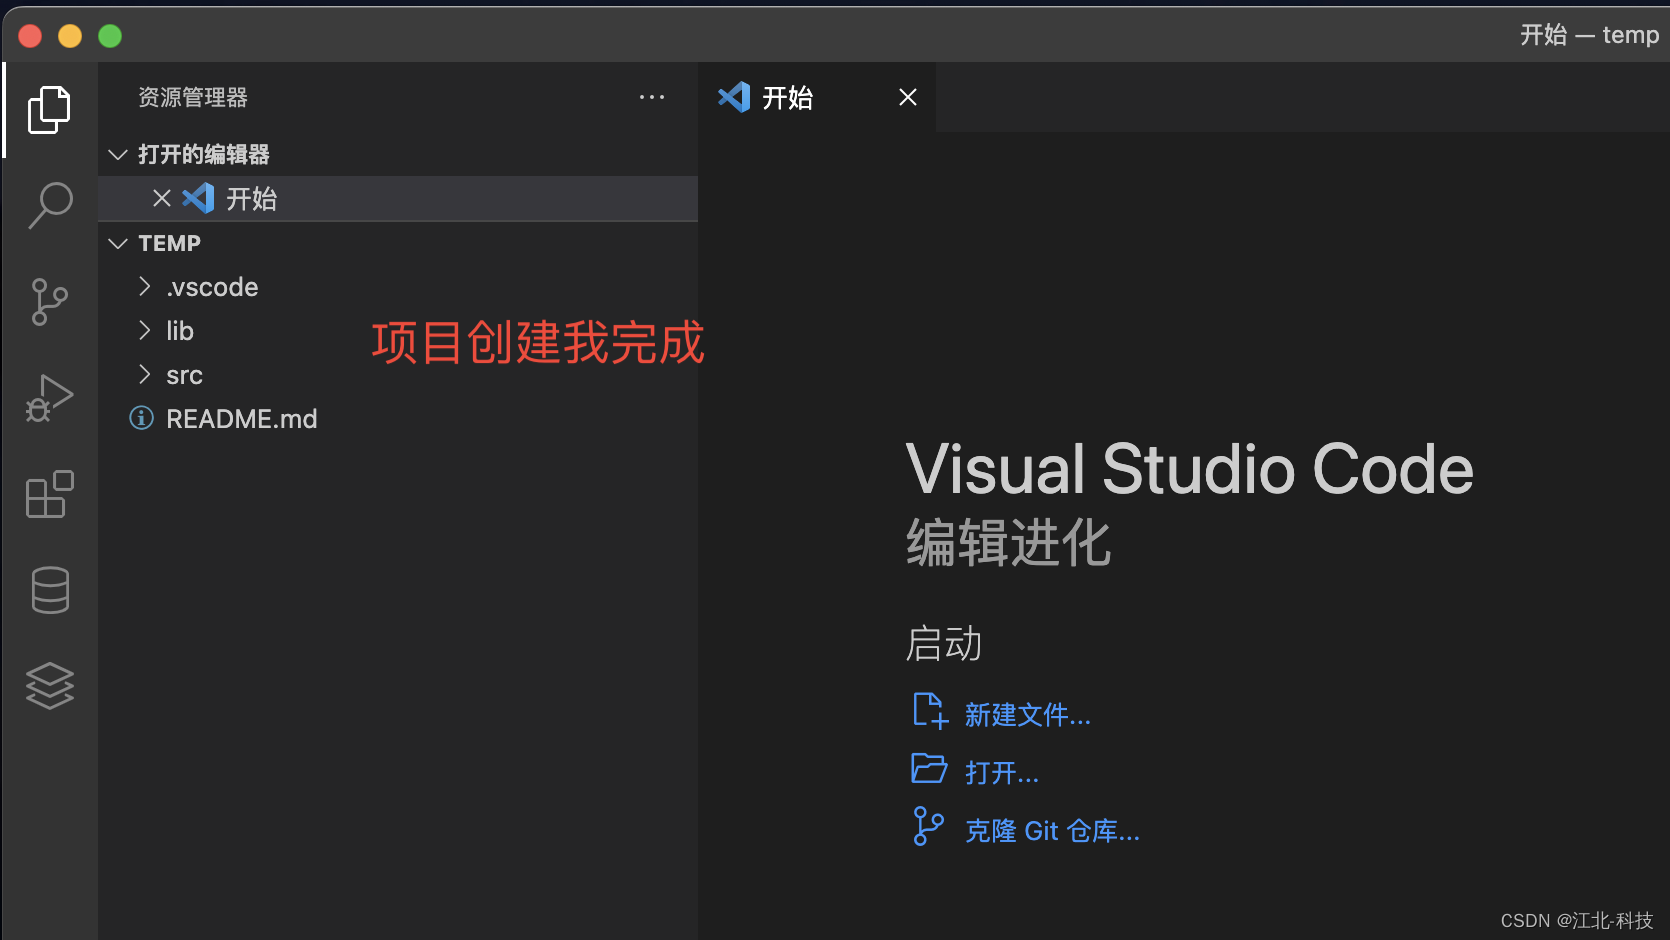1670x940 pixels.
Task: Collapse the TEMP folder section
Action: pos(118,243)
